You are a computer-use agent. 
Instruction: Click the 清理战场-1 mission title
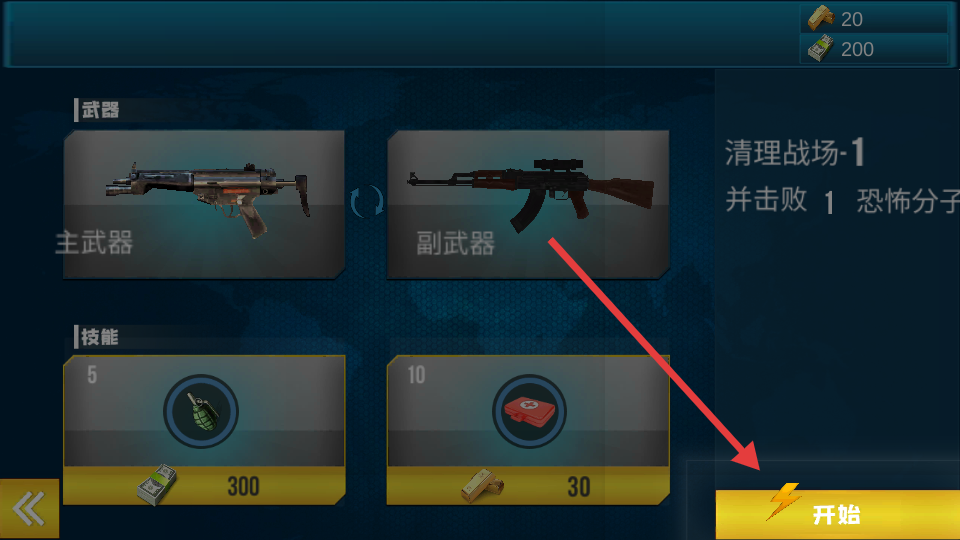point(795,152)
